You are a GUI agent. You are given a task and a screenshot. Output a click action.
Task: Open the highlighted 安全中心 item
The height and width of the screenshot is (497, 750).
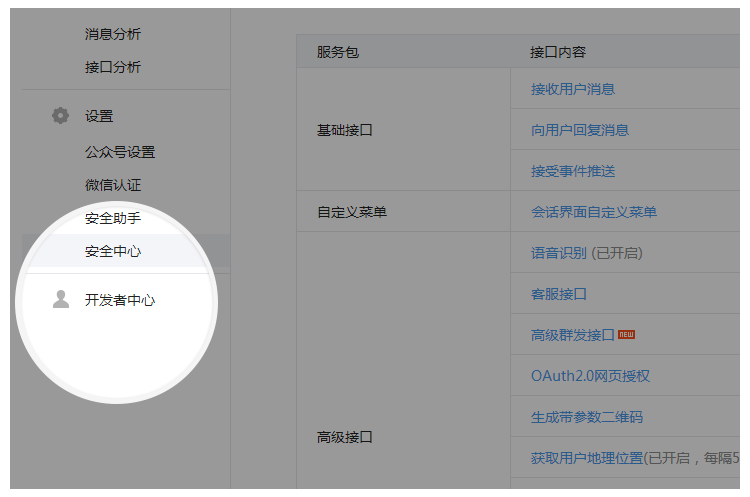[x=113, y=251]
